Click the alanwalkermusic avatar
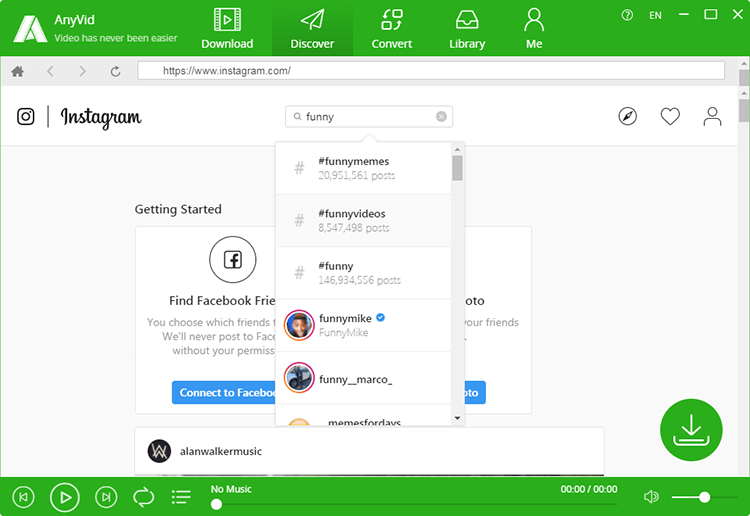The height and width of the screenshot is (516, 750). coord(159,451)
